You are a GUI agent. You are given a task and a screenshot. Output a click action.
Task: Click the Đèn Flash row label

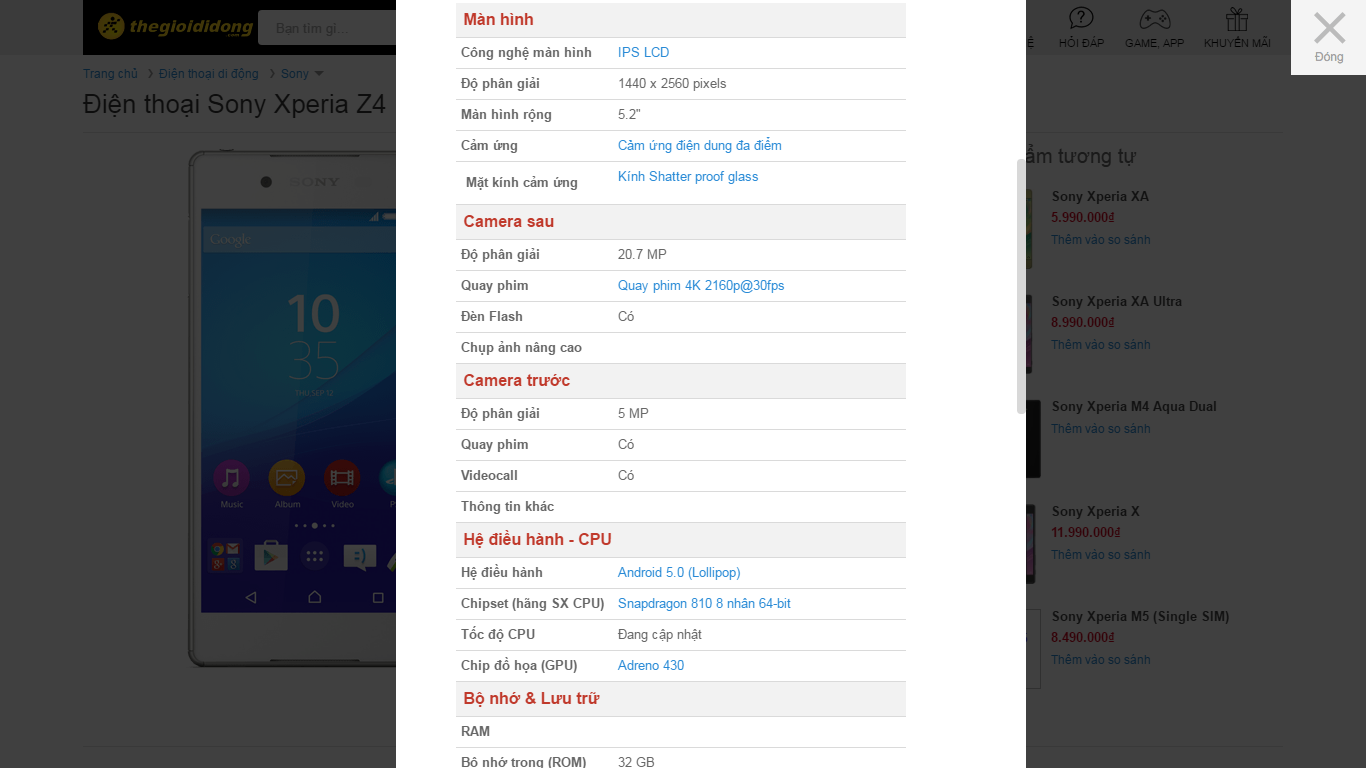[492, 317]
